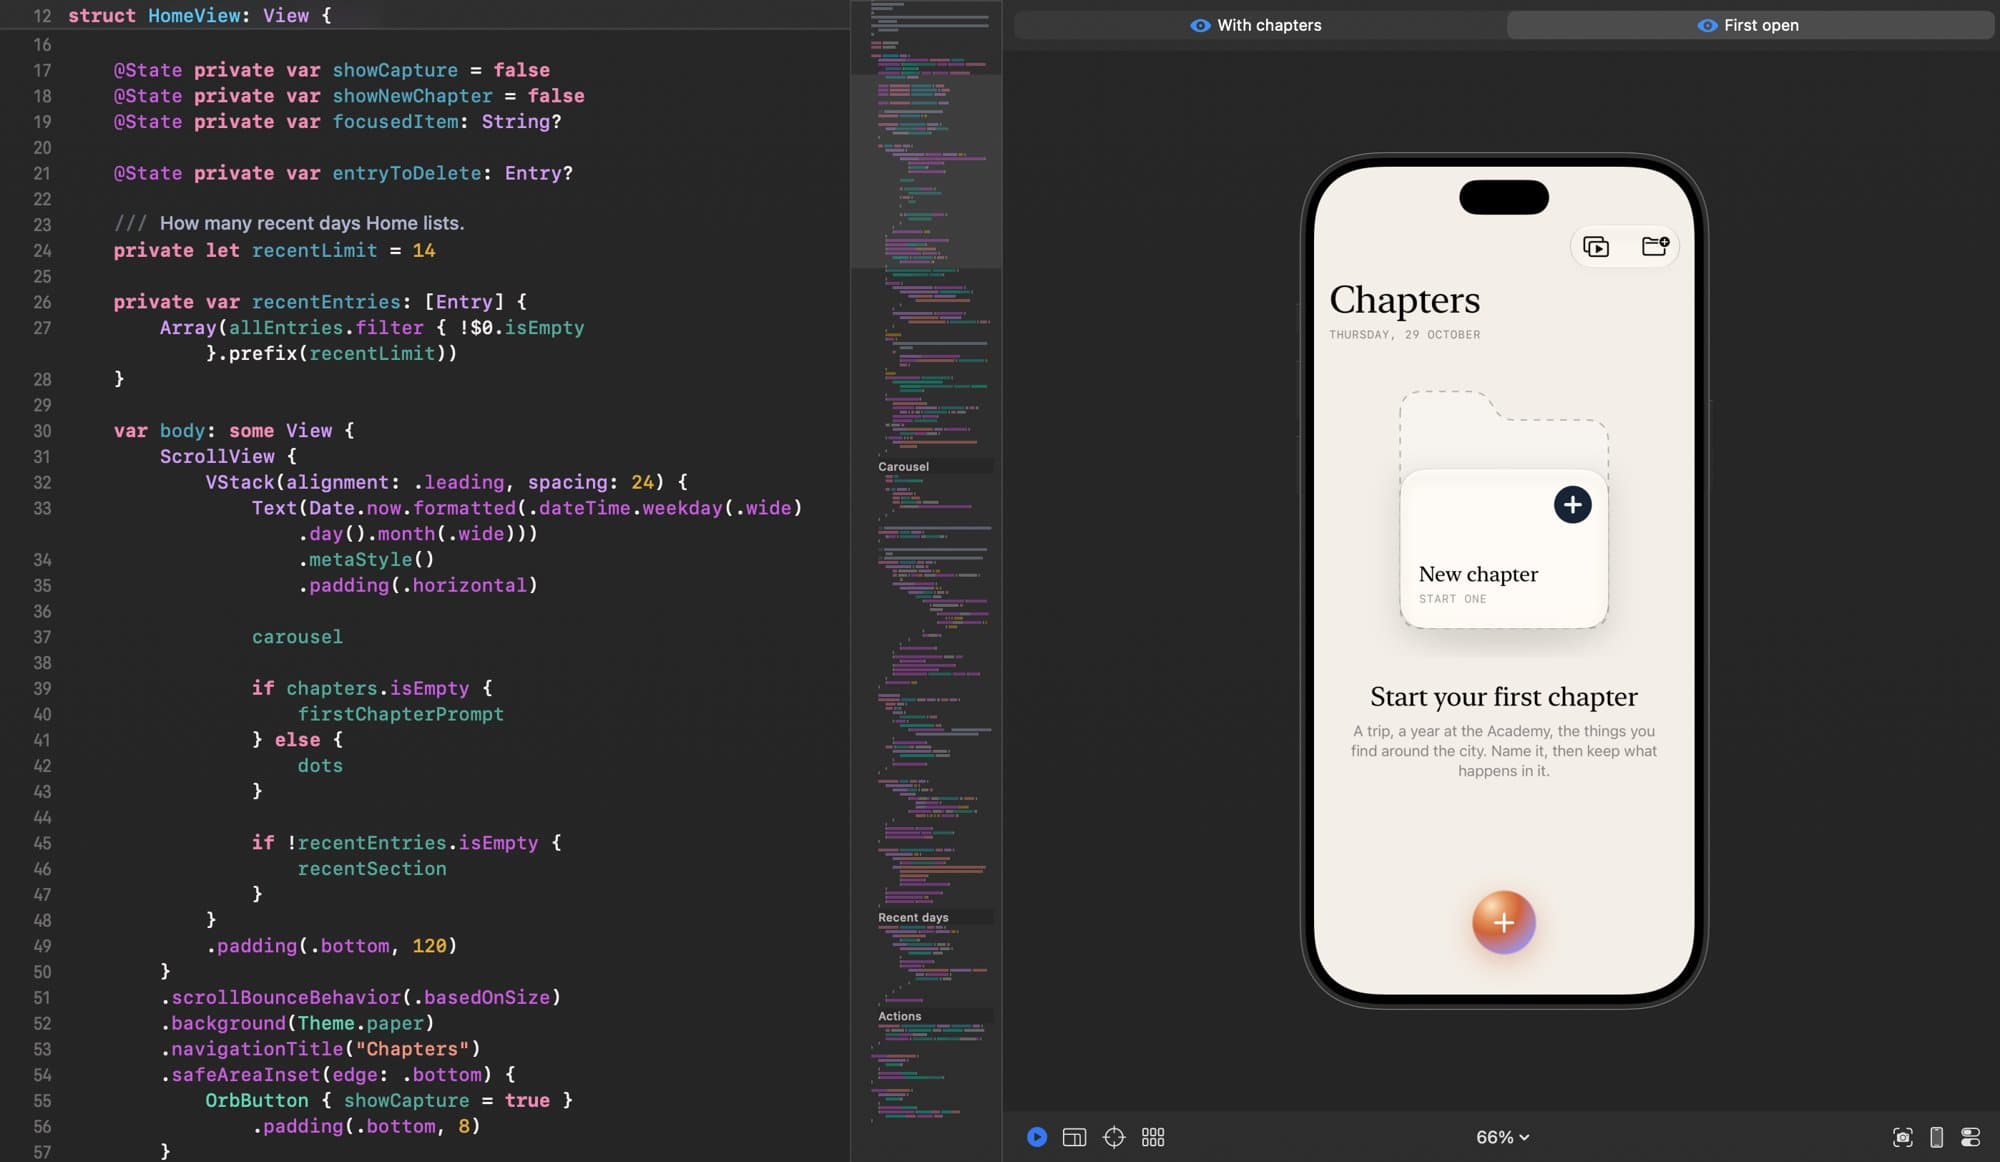Click firstChapterPrompt on line 40
The height and width of the screenshot is (1162, 2000).
(400, 714)
